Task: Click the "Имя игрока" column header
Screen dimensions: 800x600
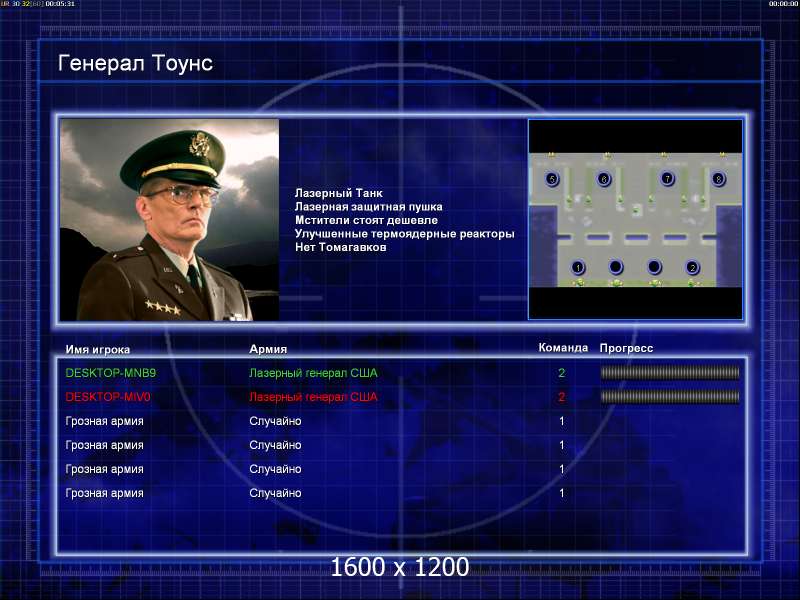Action: [x=98, y=349]
